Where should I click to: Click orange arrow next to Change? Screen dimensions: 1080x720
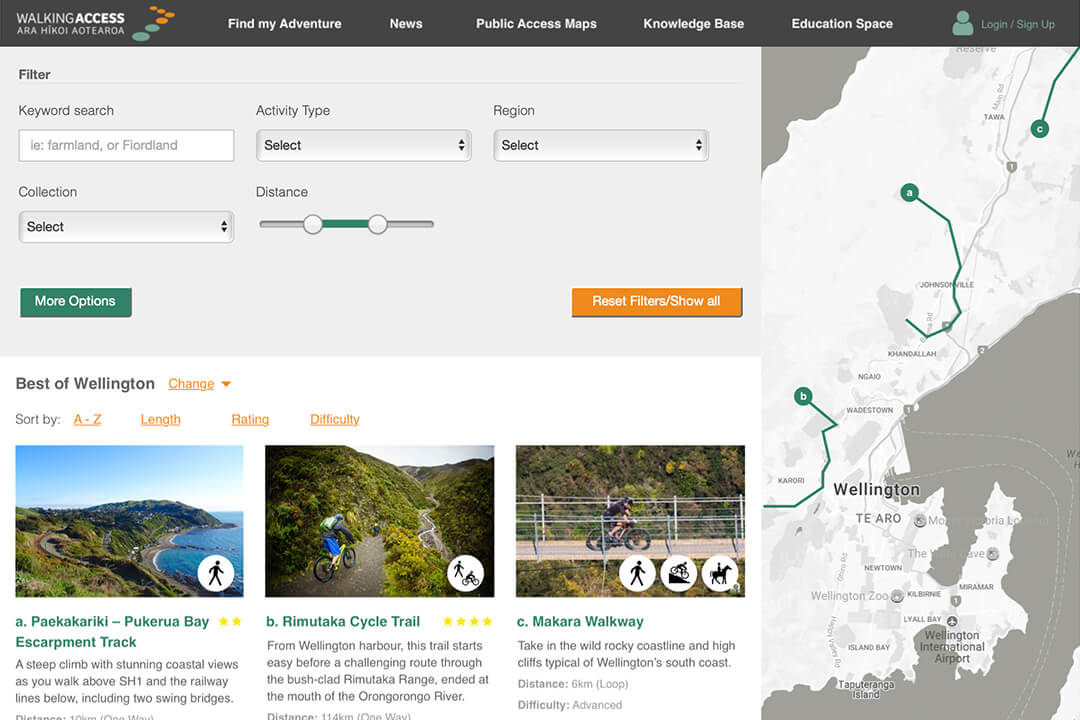point(226,384)
